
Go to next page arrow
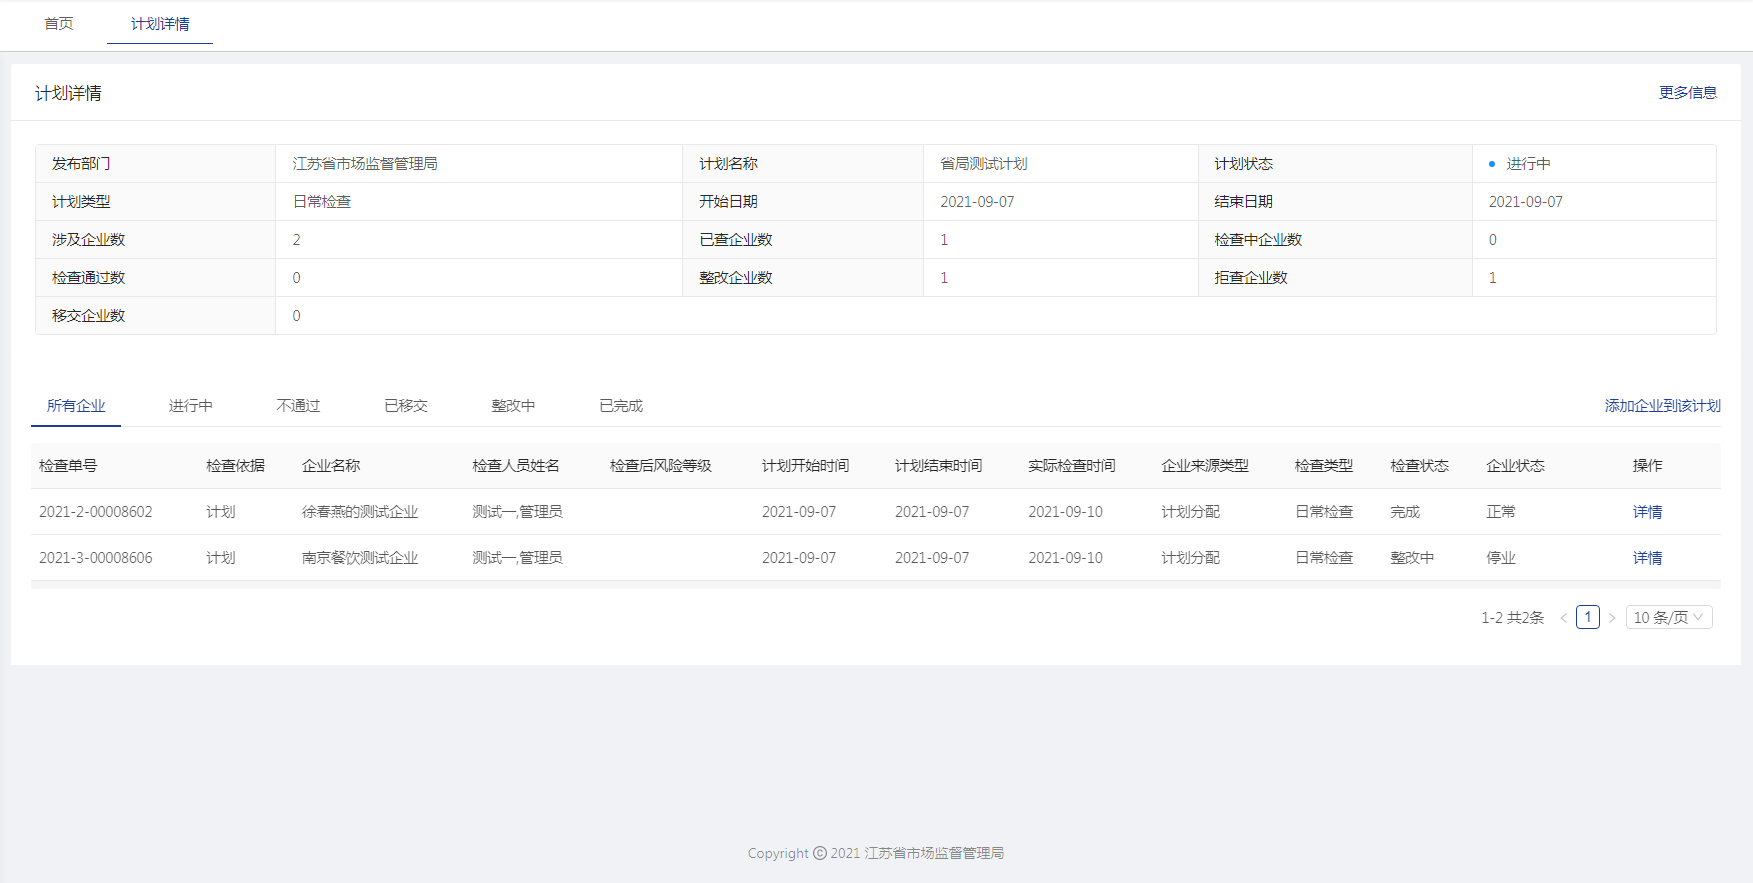tap(1612, 618)
